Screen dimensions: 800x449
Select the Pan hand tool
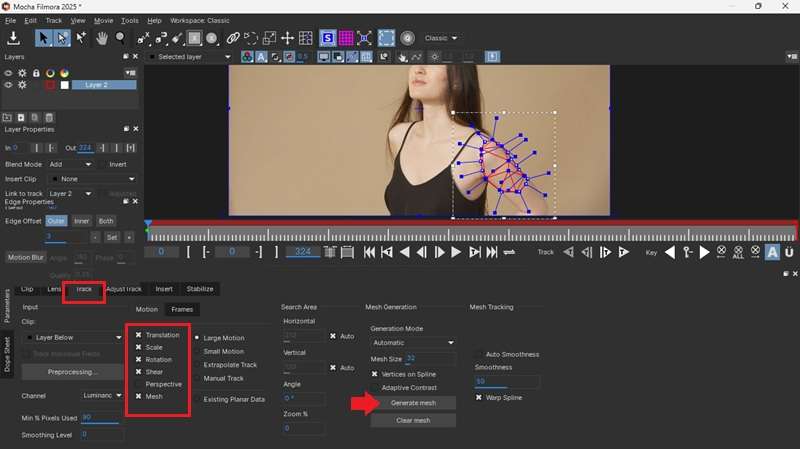pos(102,38)
